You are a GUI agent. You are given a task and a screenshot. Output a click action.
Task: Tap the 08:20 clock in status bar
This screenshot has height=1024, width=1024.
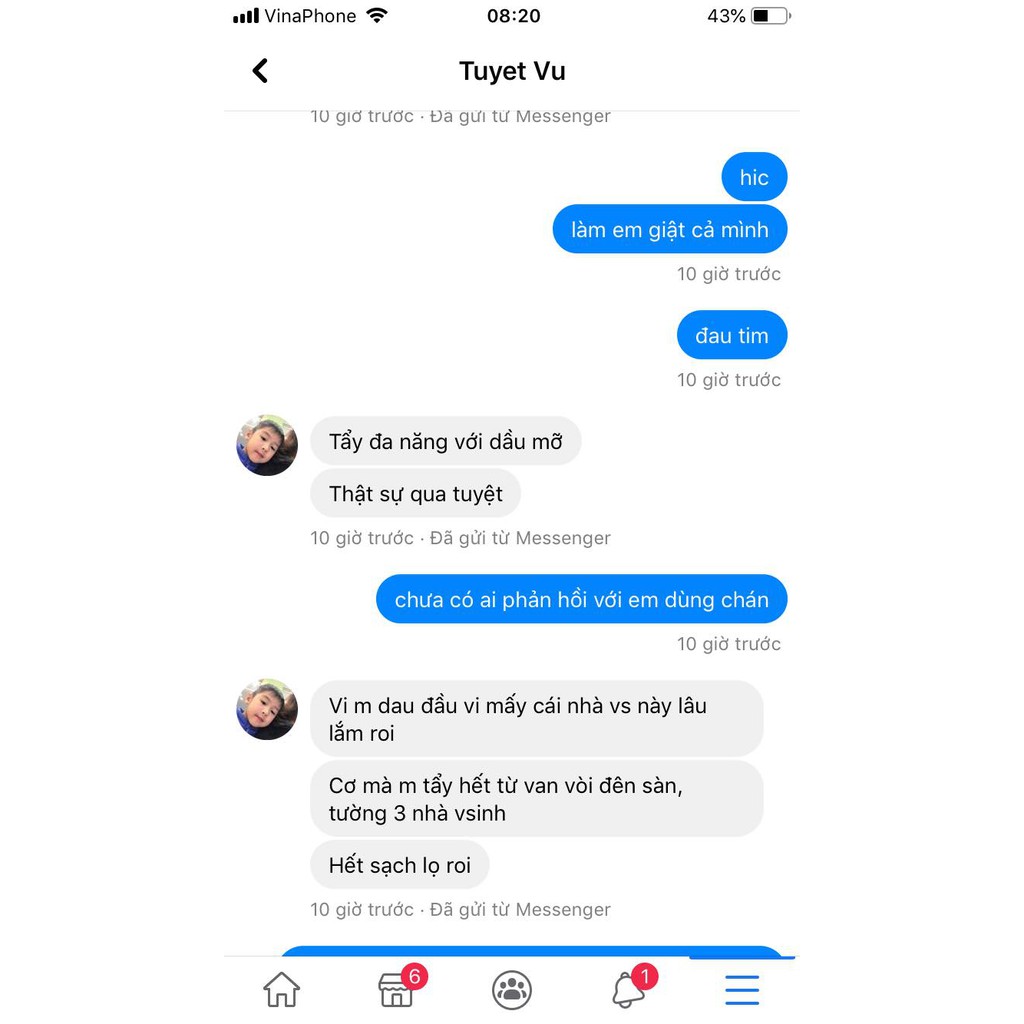click(513, 16)
